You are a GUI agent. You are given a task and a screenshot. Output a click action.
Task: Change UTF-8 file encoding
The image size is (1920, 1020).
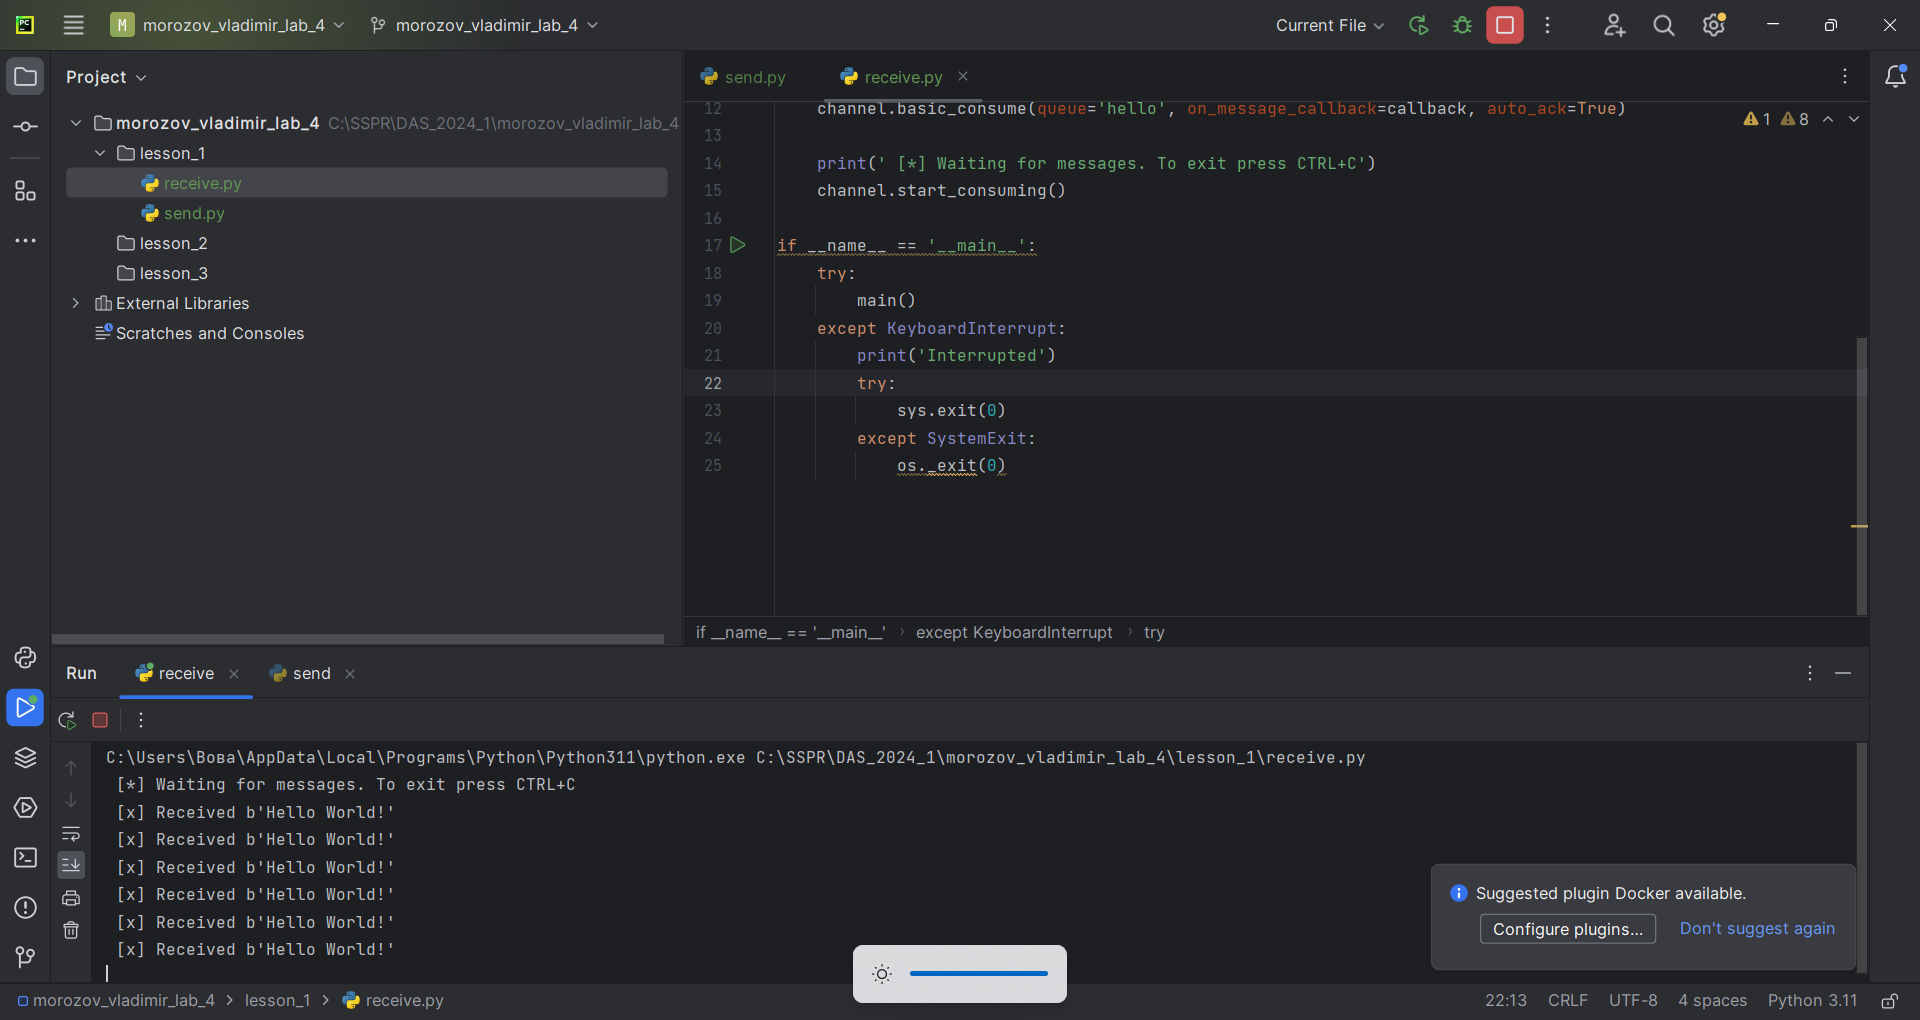[x=1633, y=1000]
